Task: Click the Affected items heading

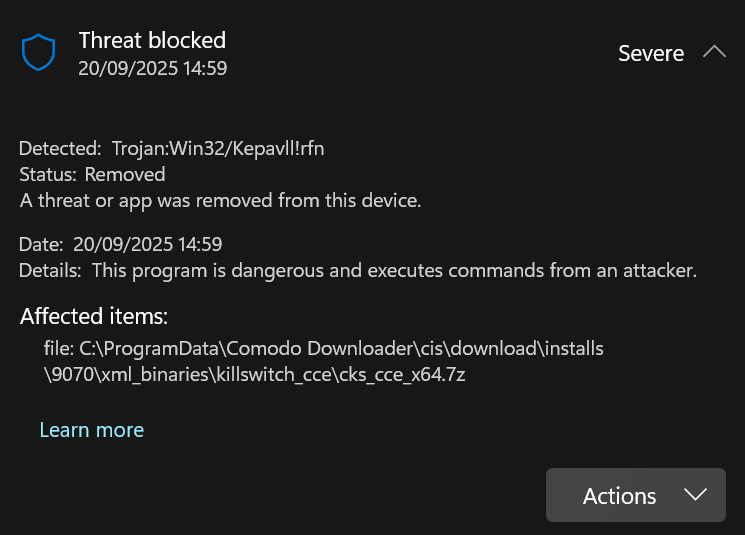Action: coord(94,317)
